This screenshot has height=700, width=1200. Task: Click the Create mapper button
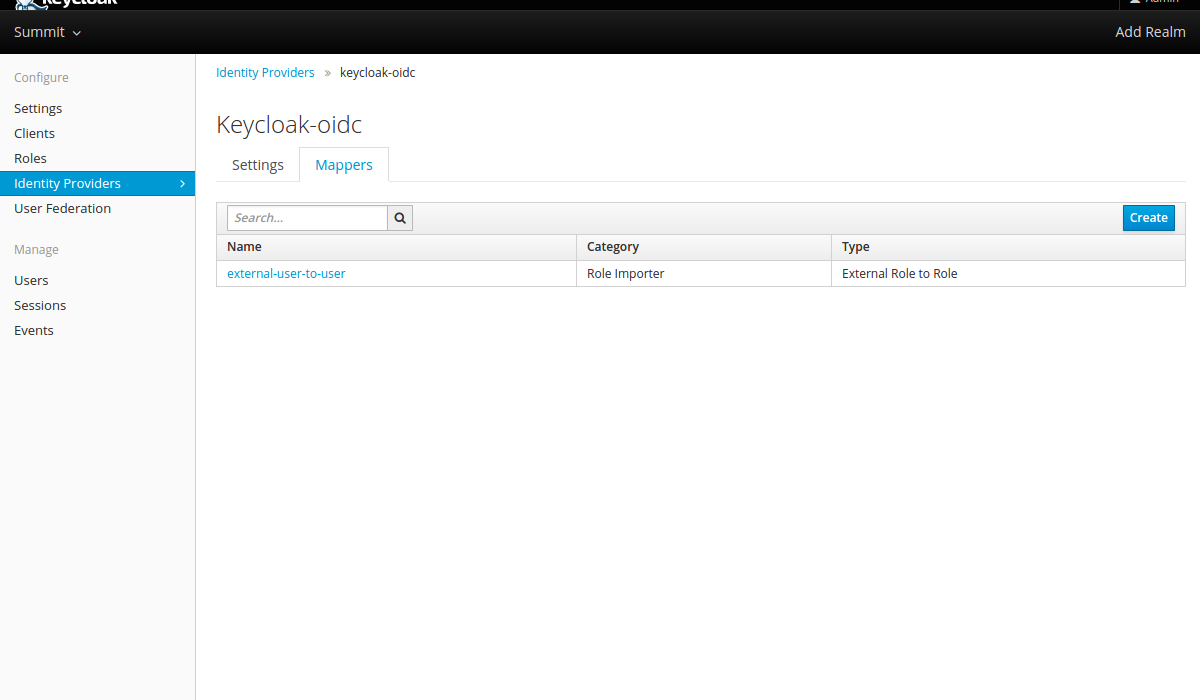click(x=1149, y=218)
